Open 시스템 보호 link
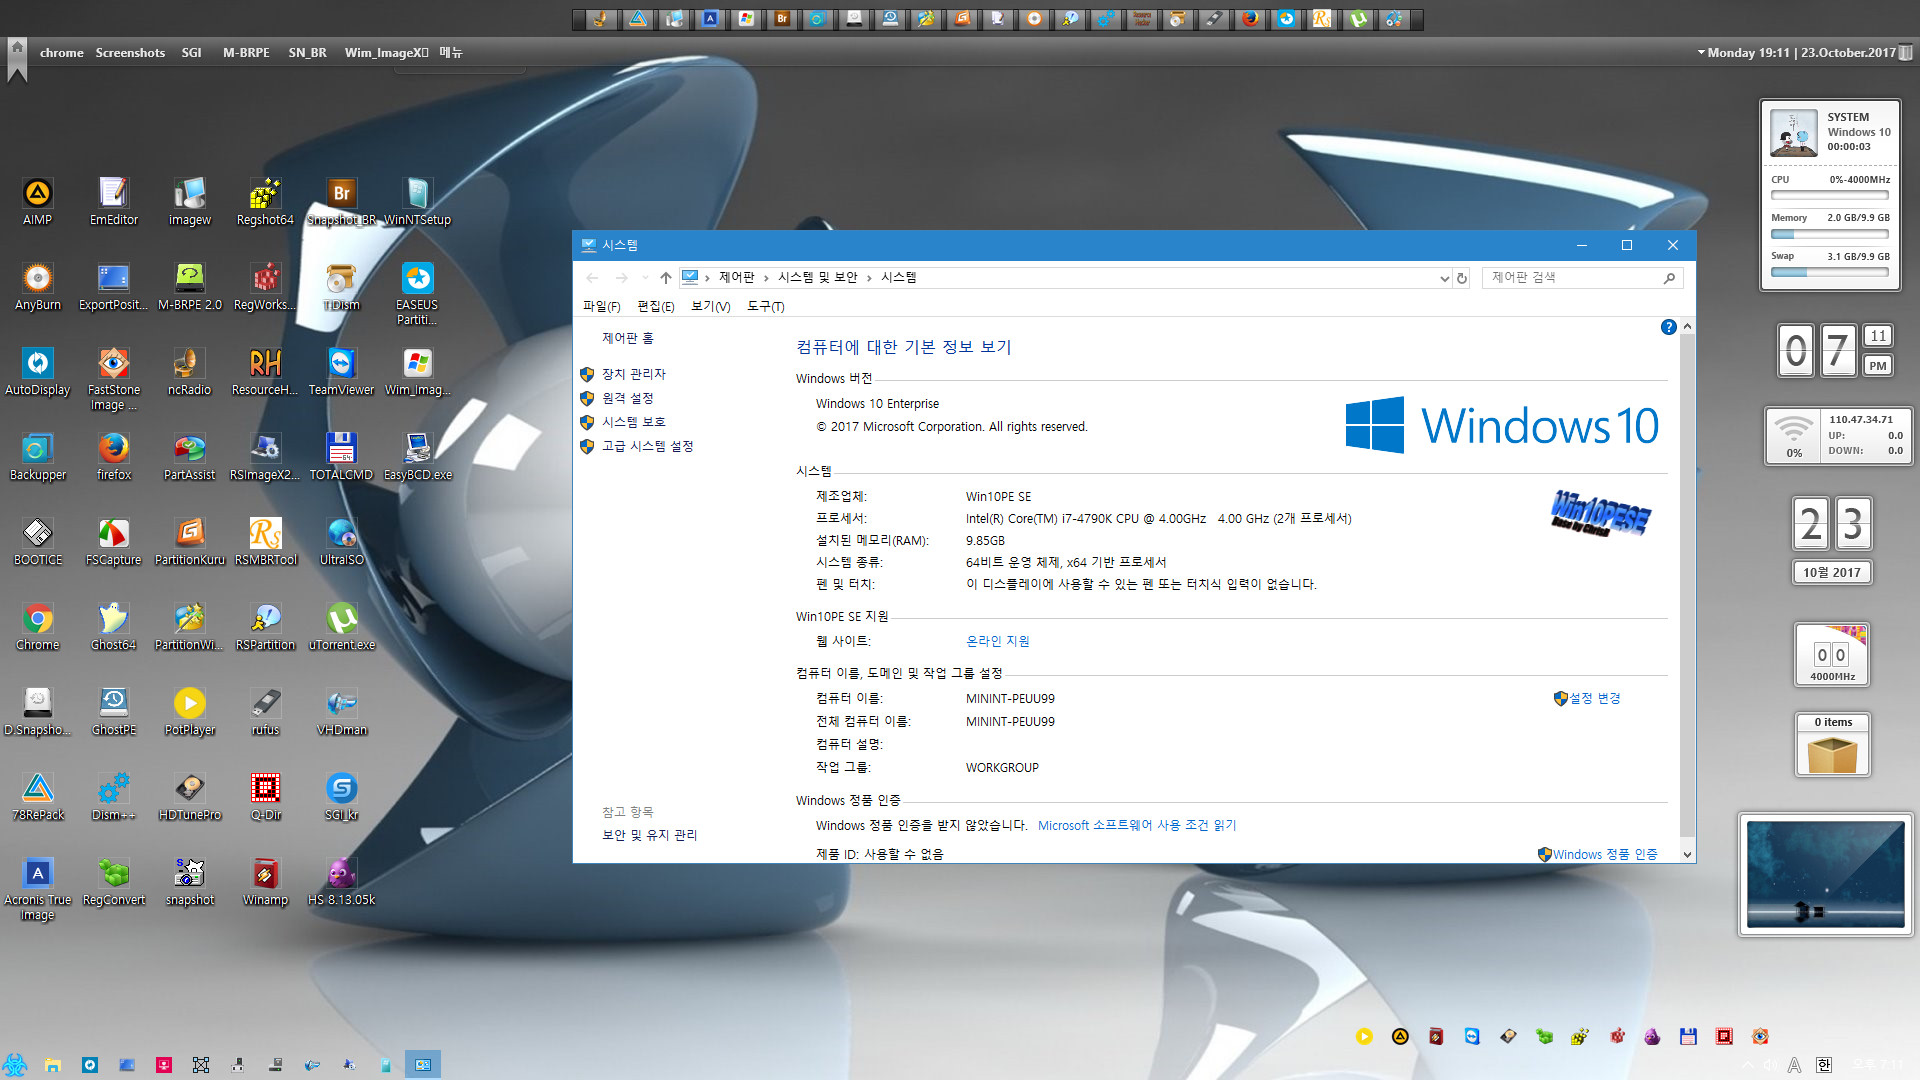 click(633, 422)
